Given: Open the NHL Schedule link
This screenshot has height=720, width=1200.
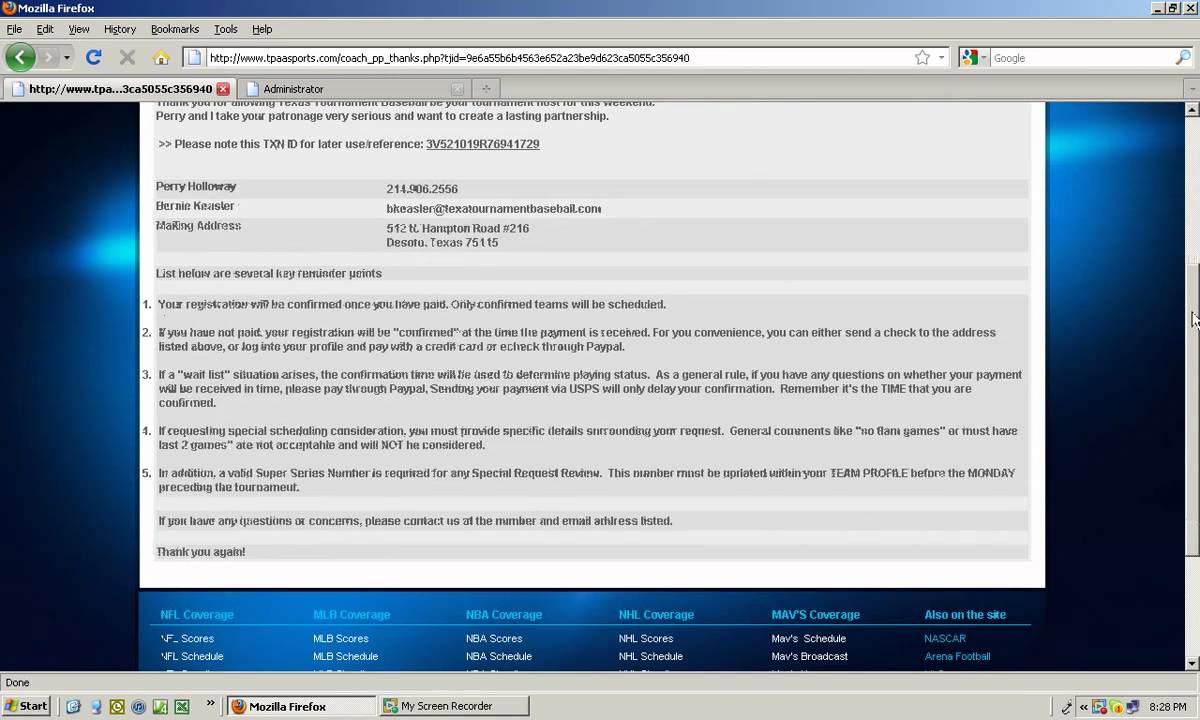Looking at the screenshot, I should 651,656.
